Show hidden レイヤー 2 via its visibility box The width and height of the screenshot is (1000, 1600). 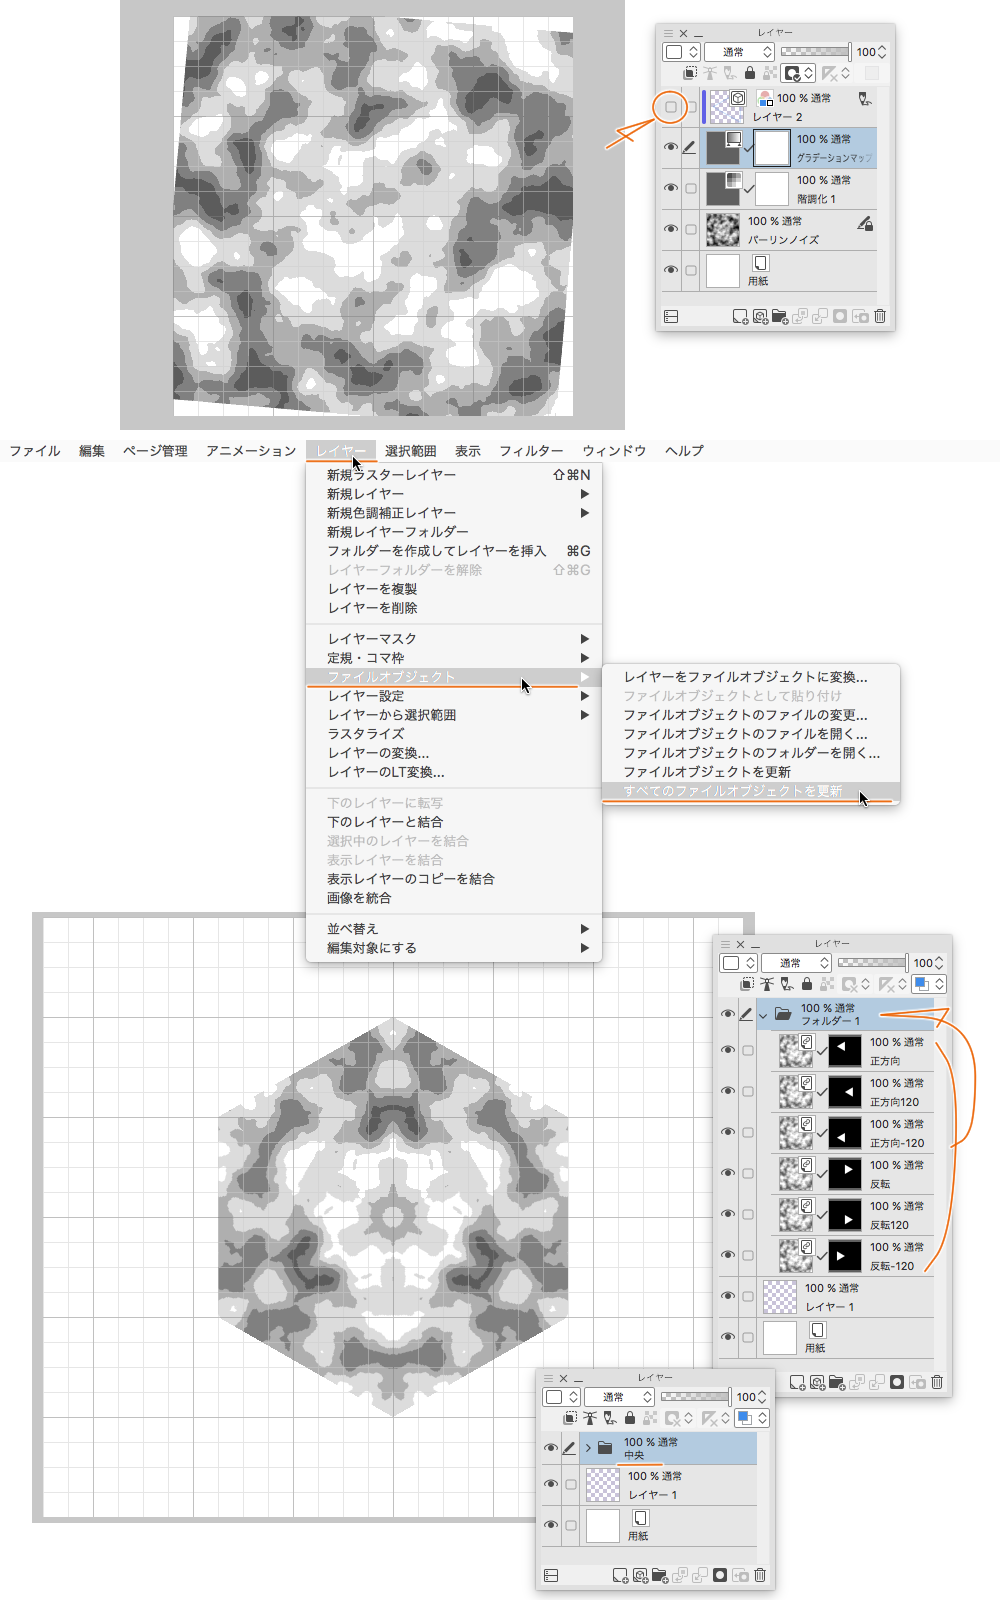pyautogui.click(x=671, y=107)
